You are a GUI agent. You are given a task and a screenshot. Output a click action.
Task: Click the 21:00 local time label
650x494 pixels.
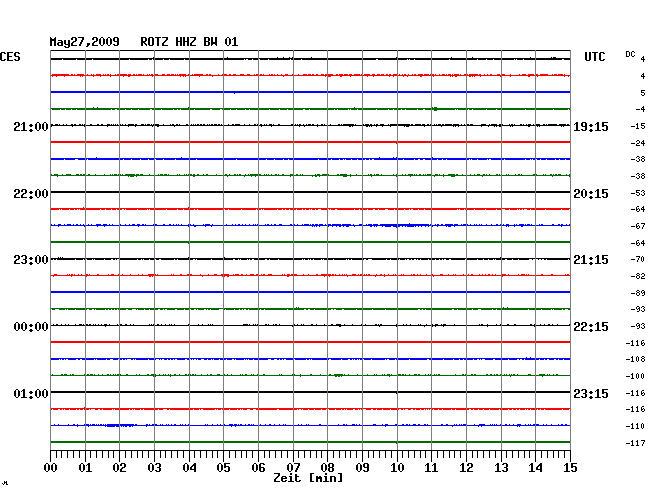tap(31, 126)
